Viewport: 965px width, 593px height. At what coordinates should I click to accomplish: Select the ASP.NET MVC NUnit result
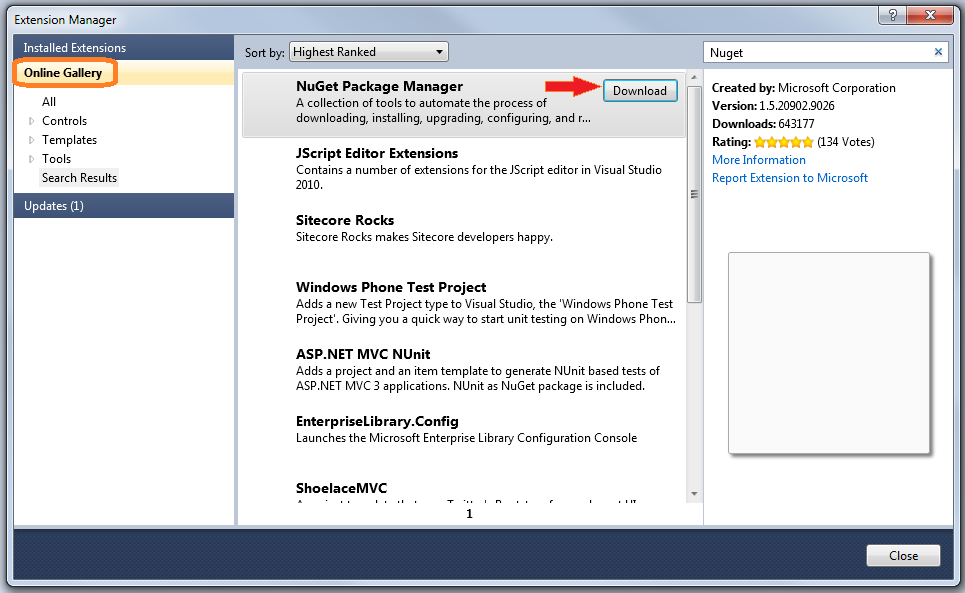coord(463,370)
